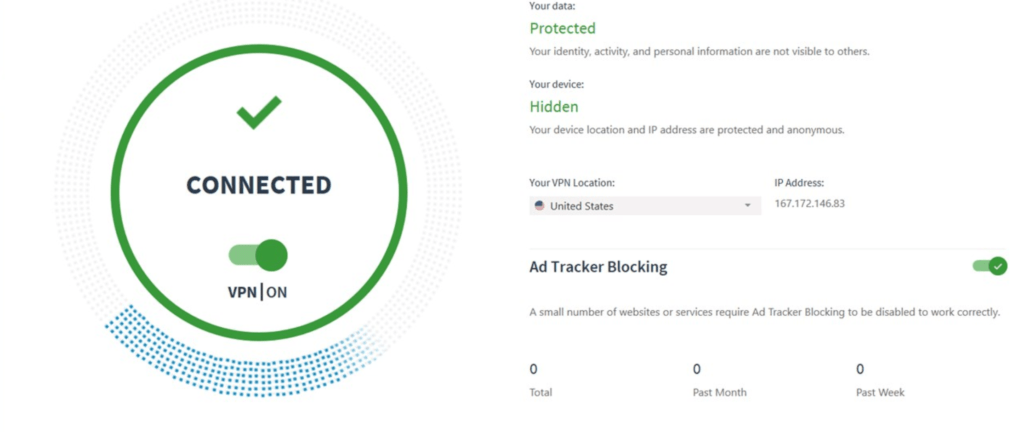Disable the Ad Tracker Blocking toggle
1024x432 pixels.
989,266
